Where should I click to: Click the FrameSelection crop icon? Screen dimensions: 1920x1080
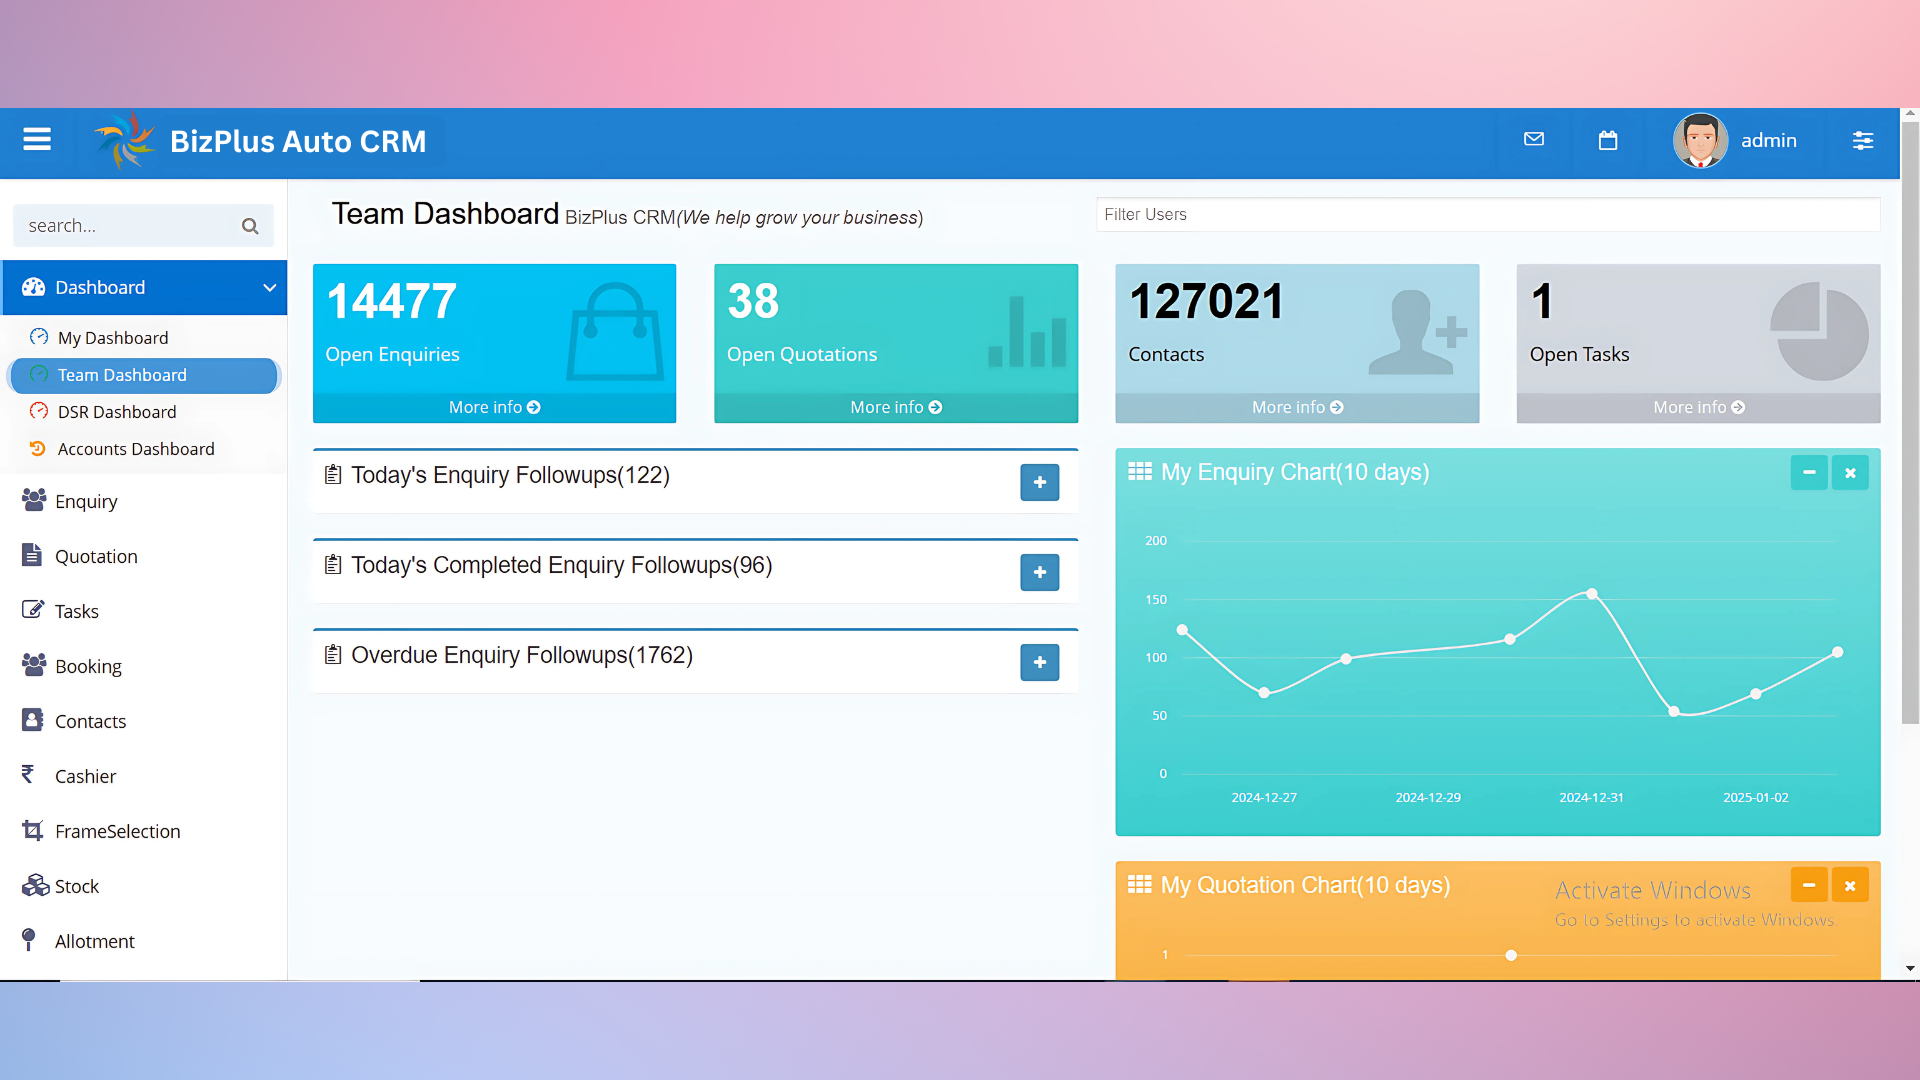coord(33,830)
